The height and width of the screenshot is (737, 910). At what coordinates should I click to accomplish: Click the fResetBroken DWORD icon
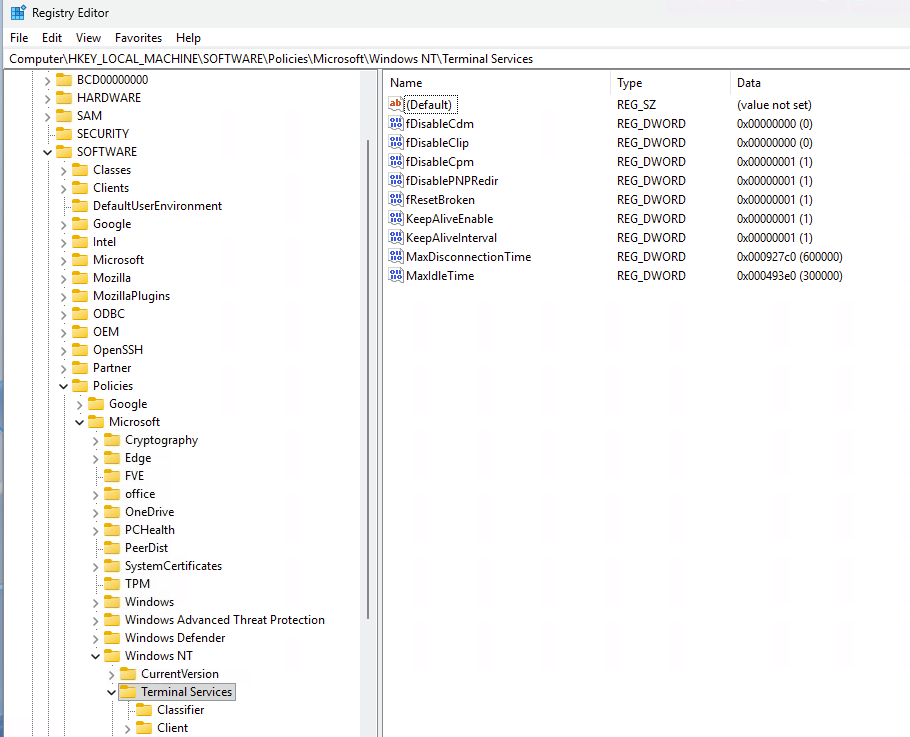pos(395,200)
